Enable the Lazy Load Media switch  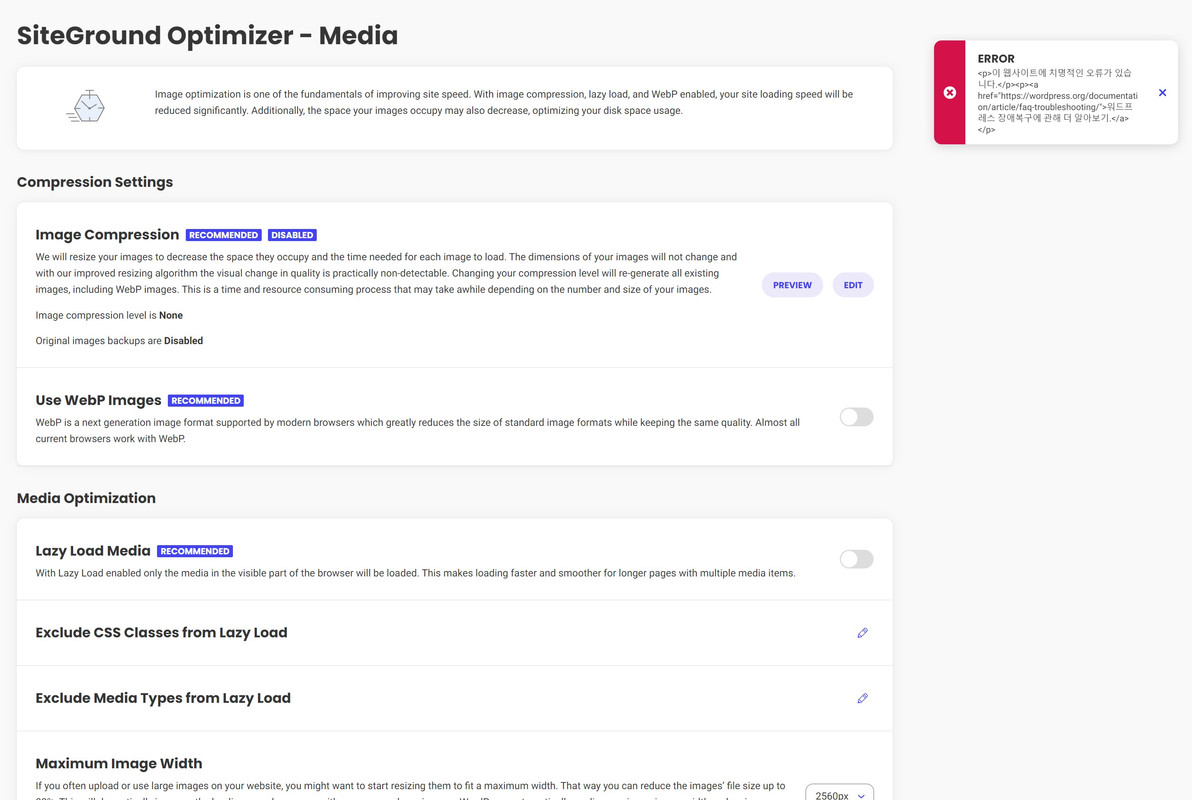point(856,559)
